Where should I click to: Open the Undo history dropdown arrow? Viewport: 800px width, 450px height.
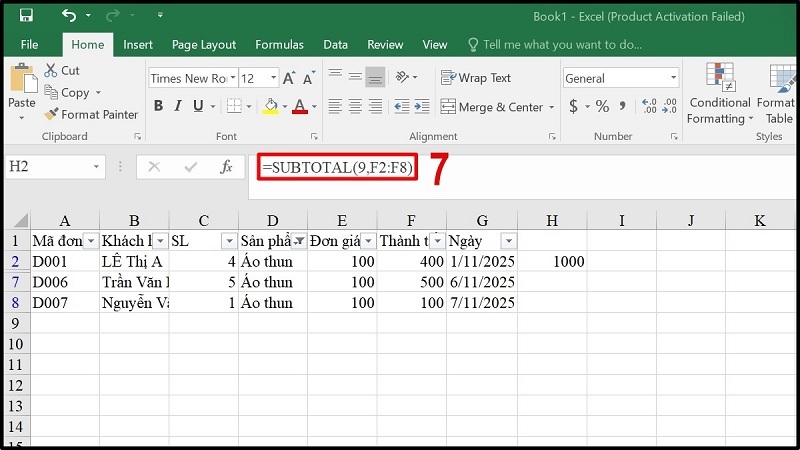tap(88, 16)
